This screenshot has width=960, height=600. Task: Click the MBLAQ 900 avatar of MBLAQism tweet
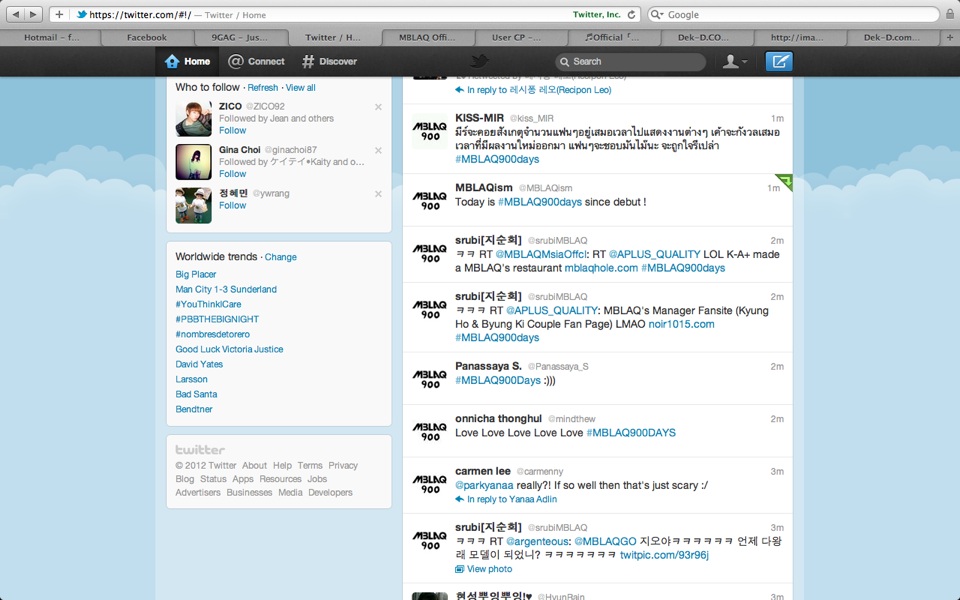point(430,201)
